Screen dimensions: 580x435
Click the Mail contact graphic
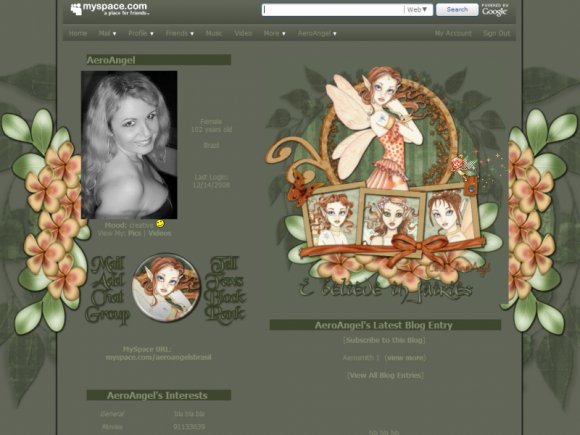tap(108, 265)
